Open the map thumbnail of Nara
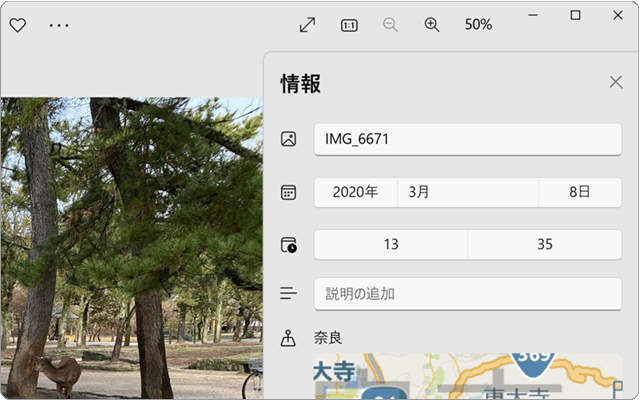This screenshot has height=400, width=640. click(x=468, y=376)
